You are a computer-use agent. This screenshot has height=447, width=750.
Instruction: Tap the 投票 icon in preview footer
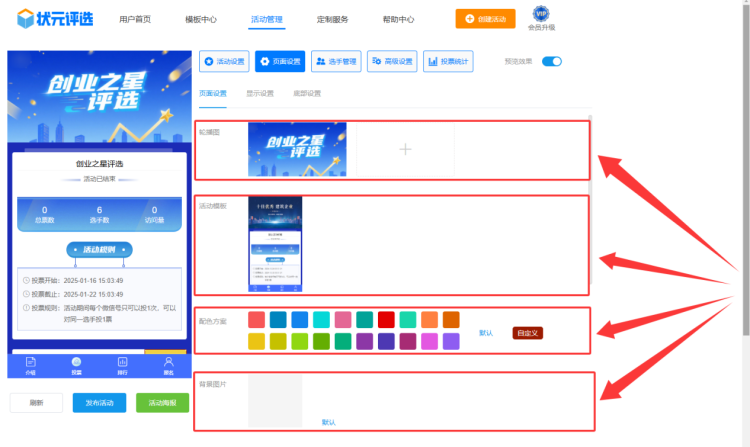pos(76,364)
